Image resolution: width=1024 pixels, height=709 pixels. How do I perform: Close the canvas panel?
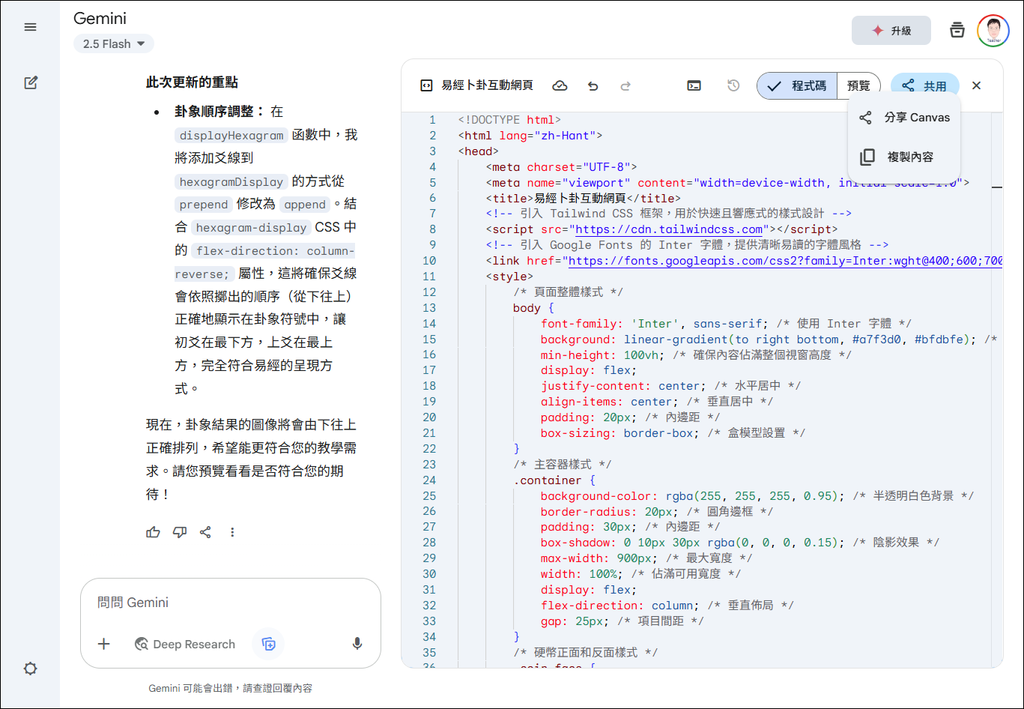coord(976,86)
